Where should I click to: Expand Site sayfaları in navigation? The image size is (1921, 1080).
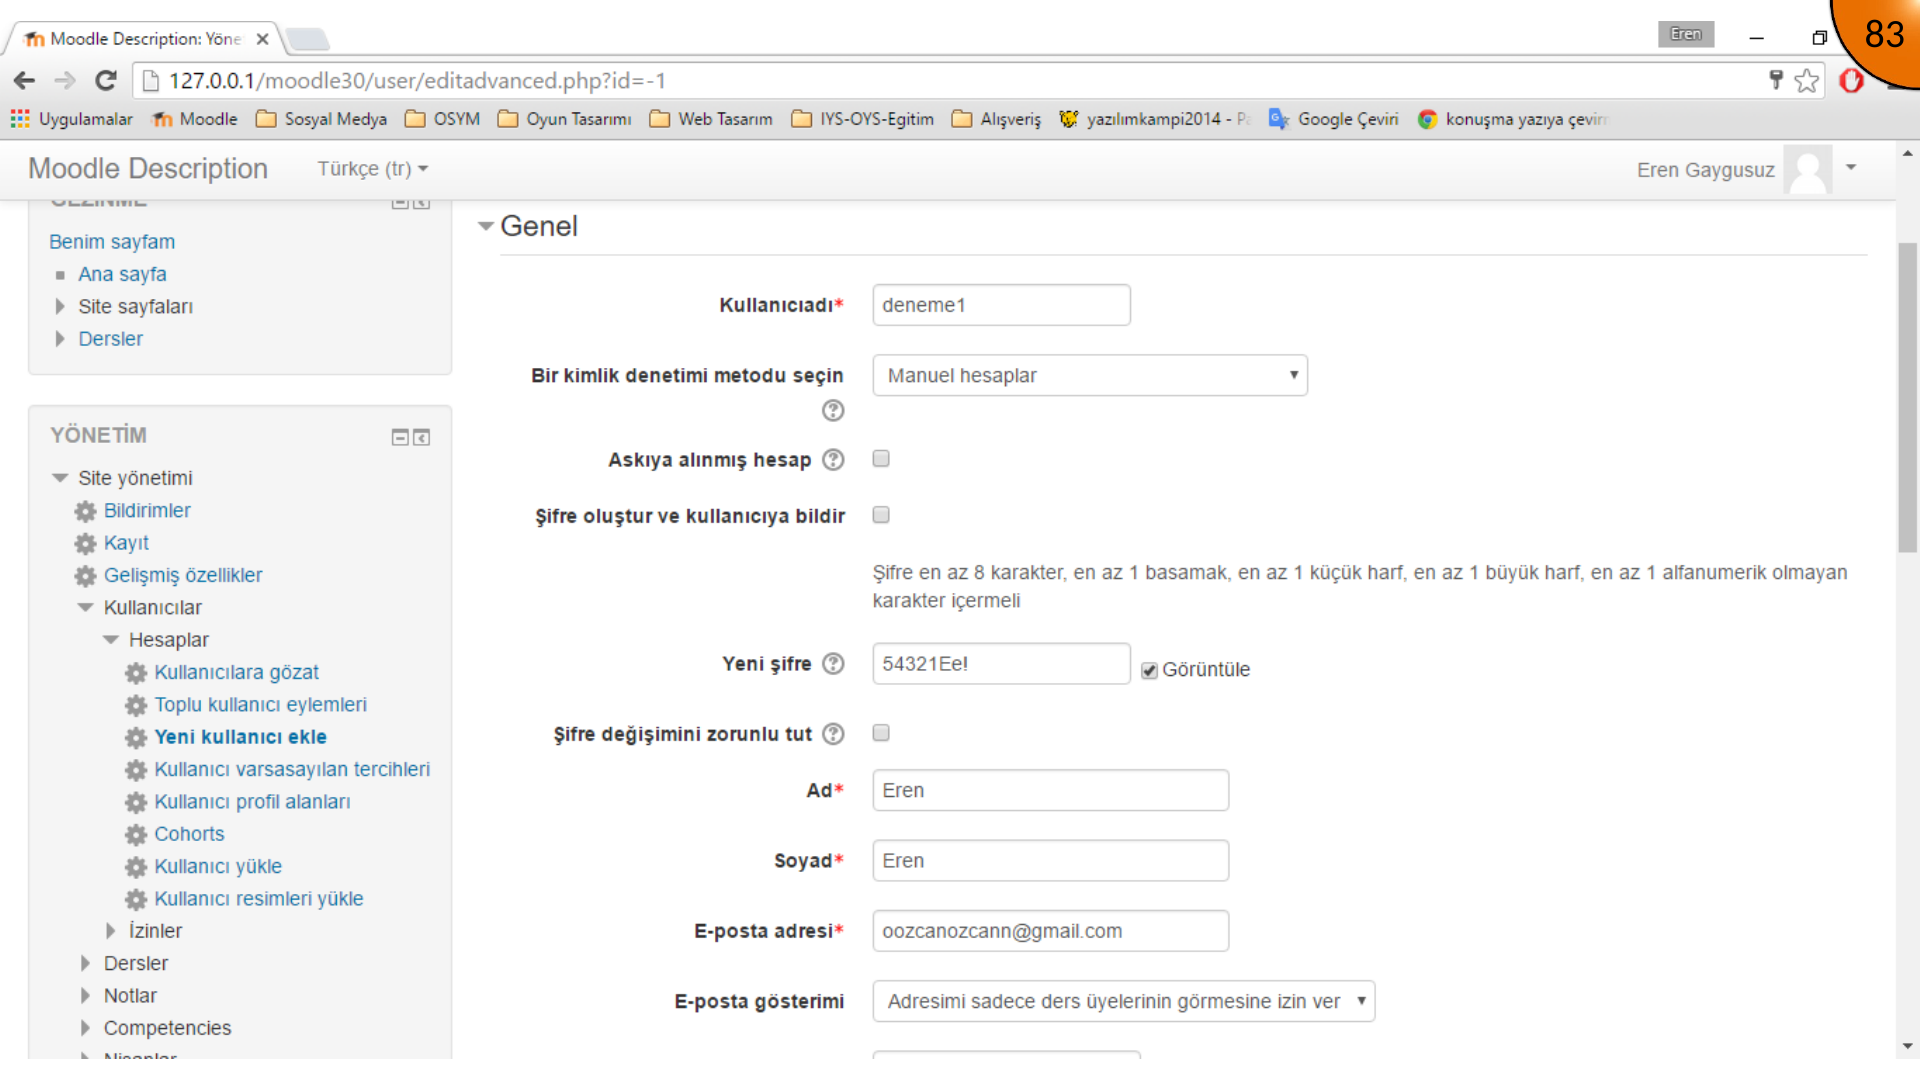(x=60, y=307)
